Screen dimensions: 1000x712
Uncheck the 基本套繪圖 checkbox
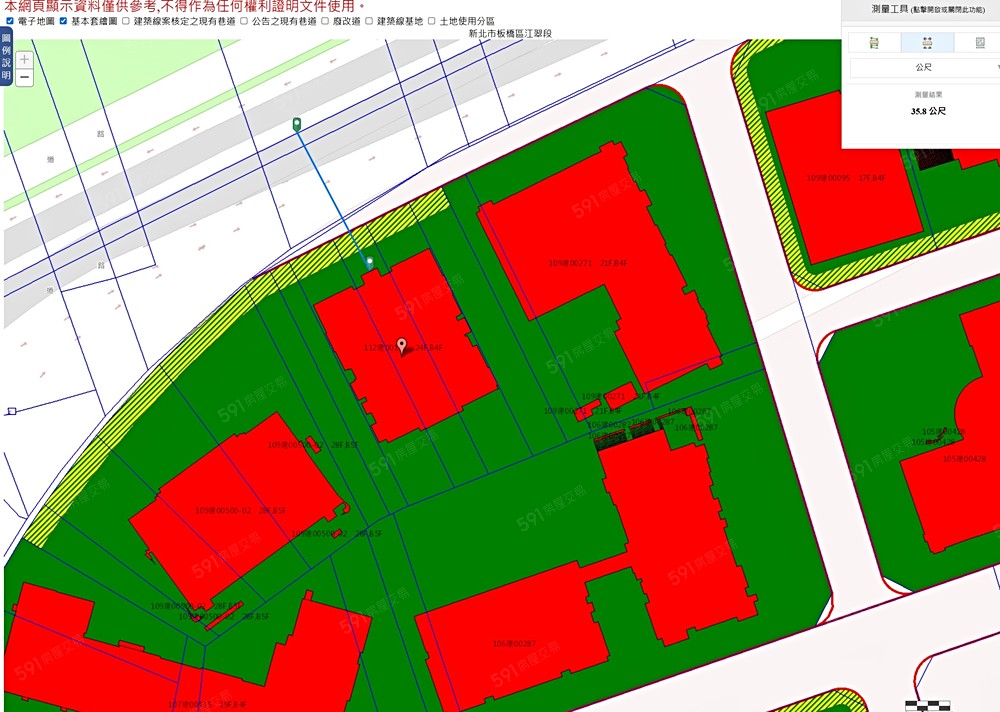pos(64,20)
